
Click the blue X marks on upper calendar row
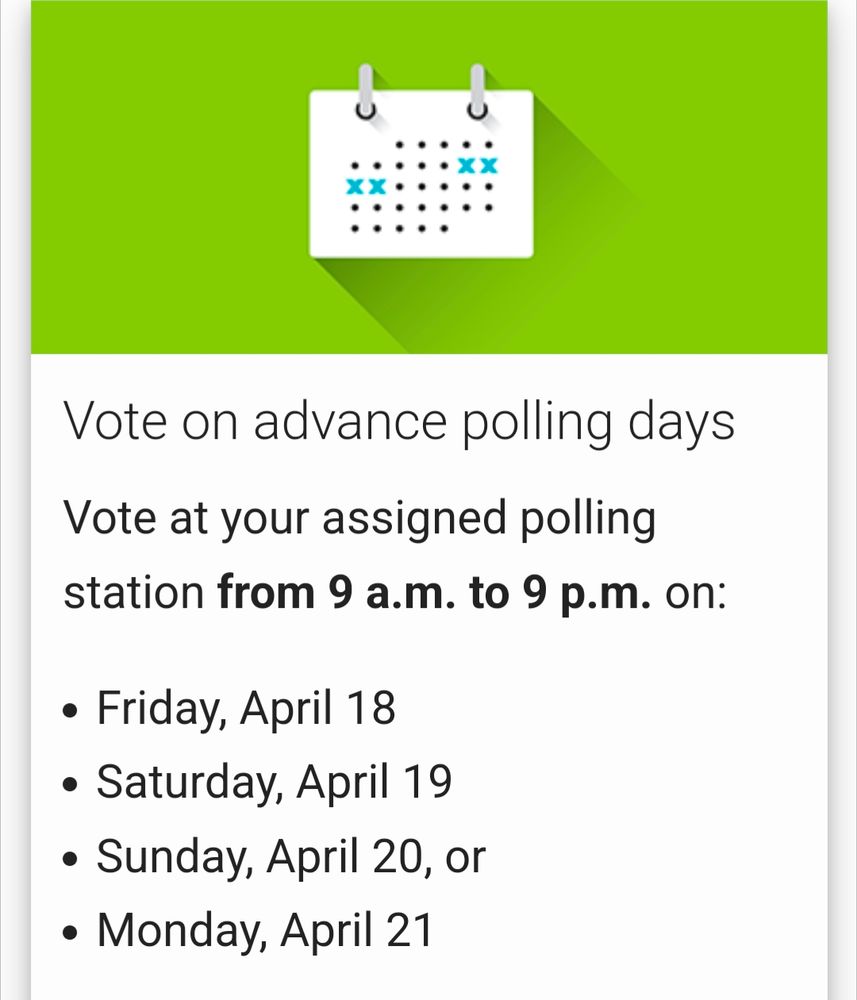477,166
